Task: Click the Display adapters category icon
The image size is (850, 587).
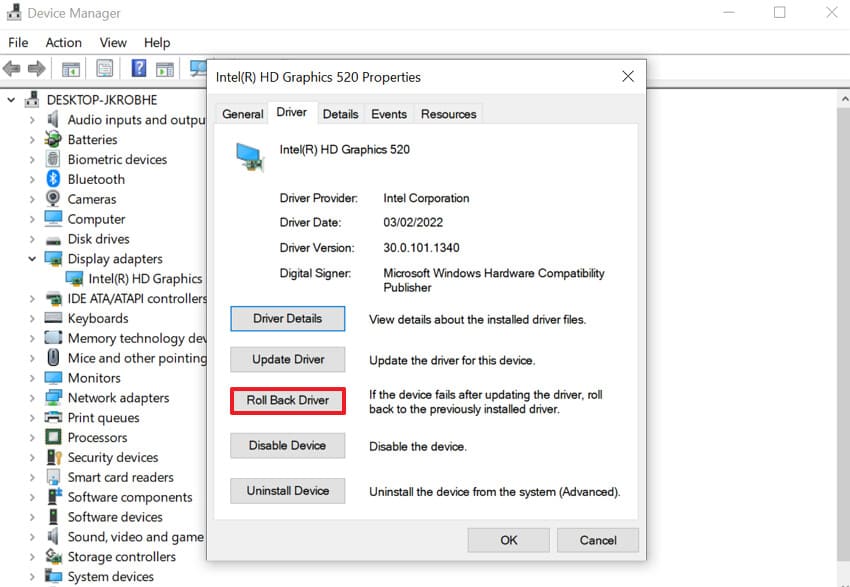Action: coord(53,259)
